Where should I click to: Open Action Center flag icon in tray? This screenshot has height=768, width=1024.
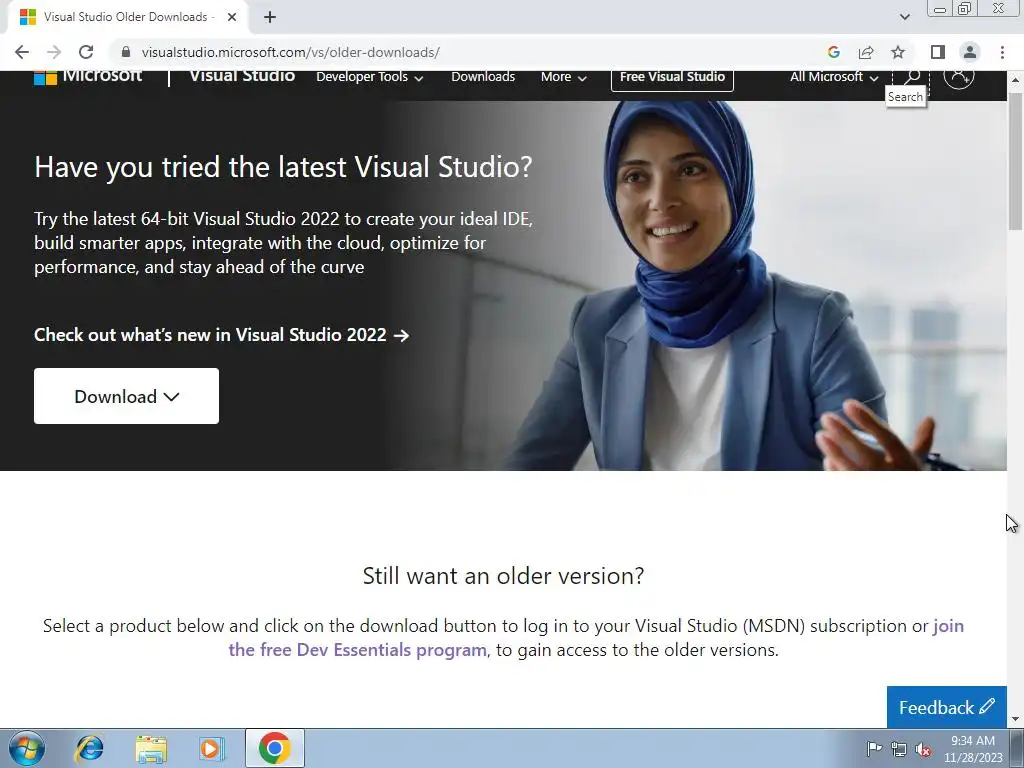pos(874,748)
